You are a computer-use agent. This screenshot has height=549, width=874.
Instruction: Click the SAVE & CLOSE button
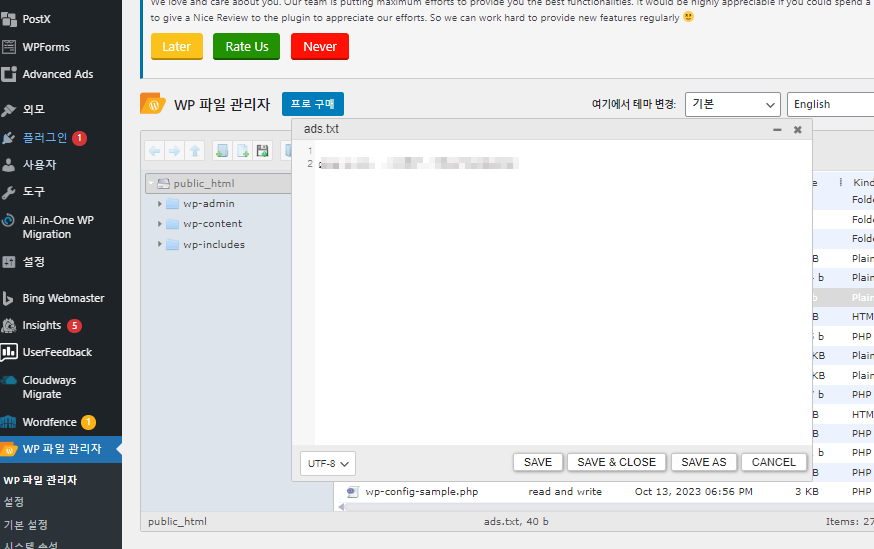point(616,462)
